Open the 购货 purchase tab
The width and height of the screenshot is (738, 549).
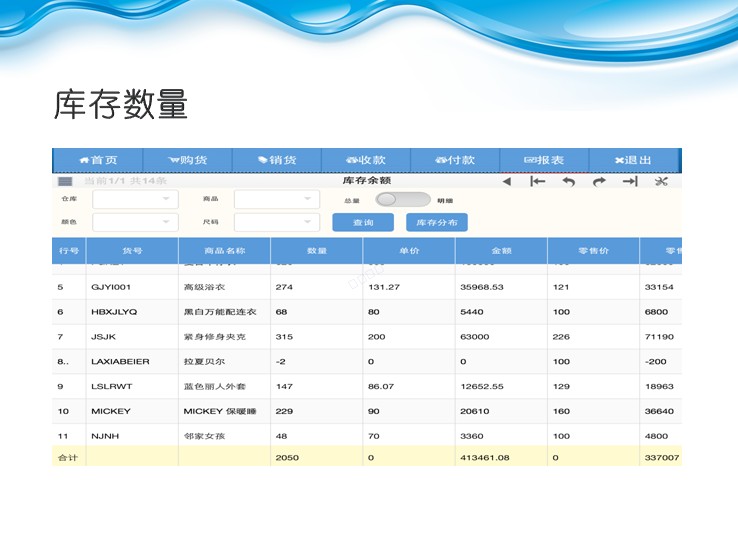[187, 160]
